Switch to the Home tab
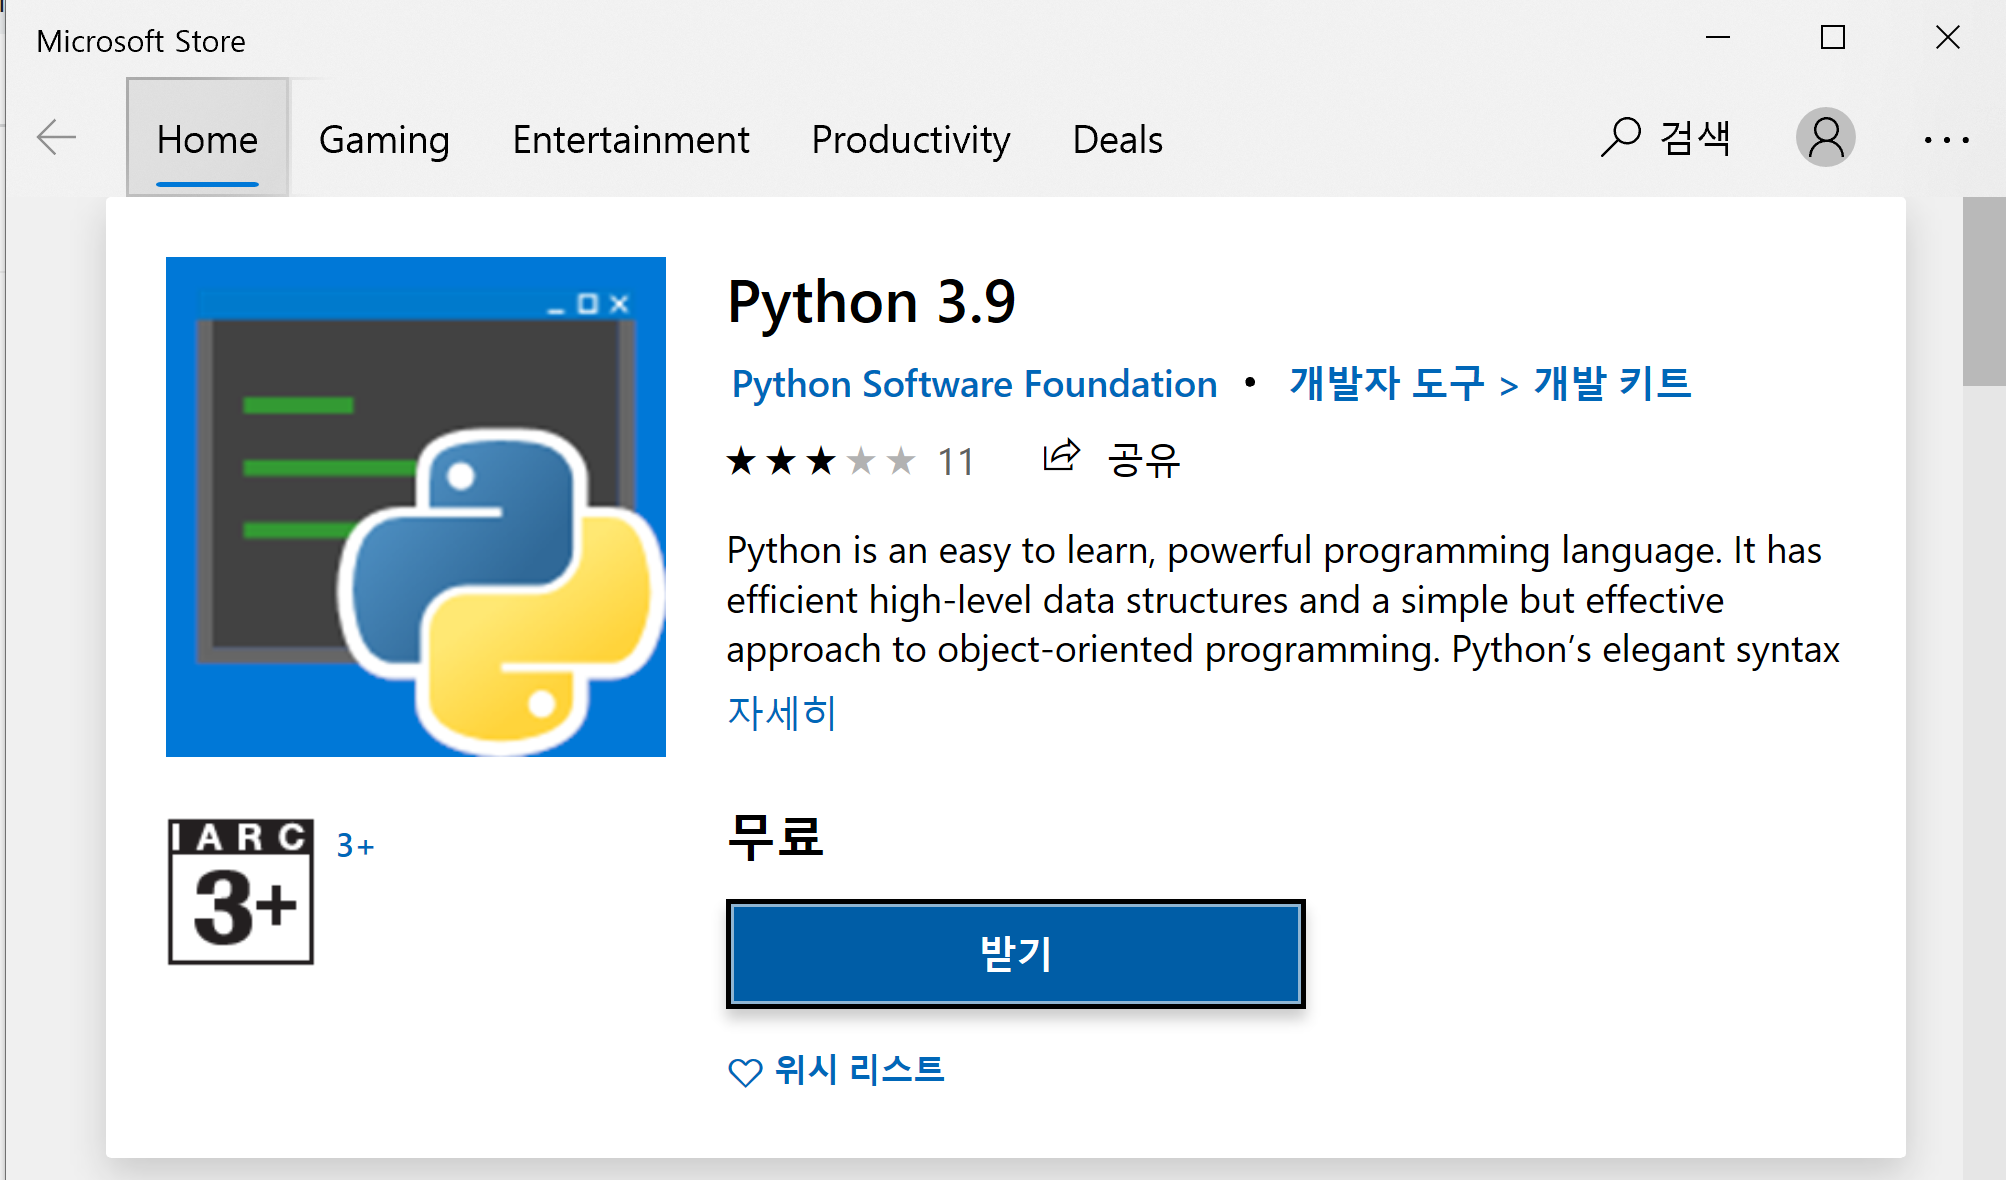Screen dimensions: 2006x1180 pos(207,139)
